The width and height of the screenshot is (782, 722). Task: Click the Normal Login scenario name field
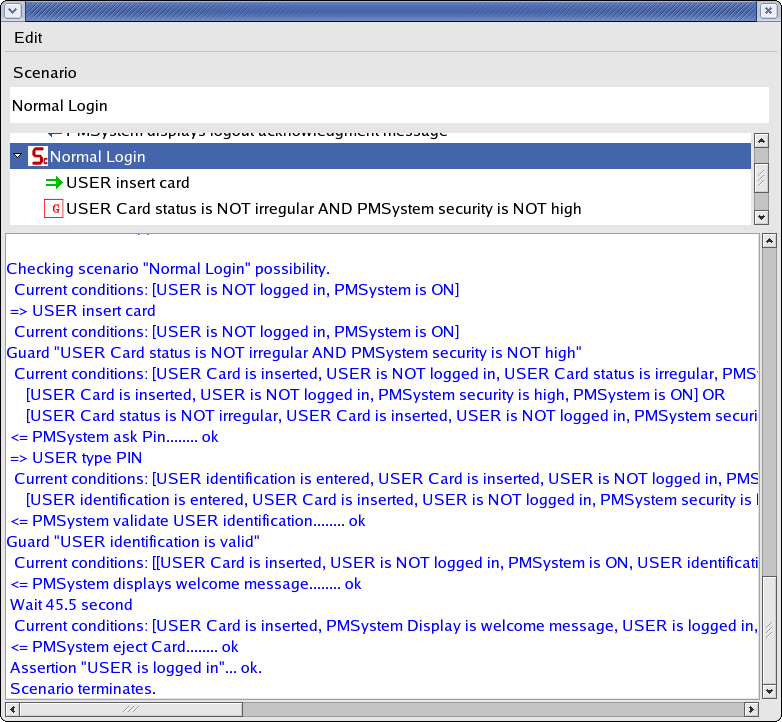(388, 106)
